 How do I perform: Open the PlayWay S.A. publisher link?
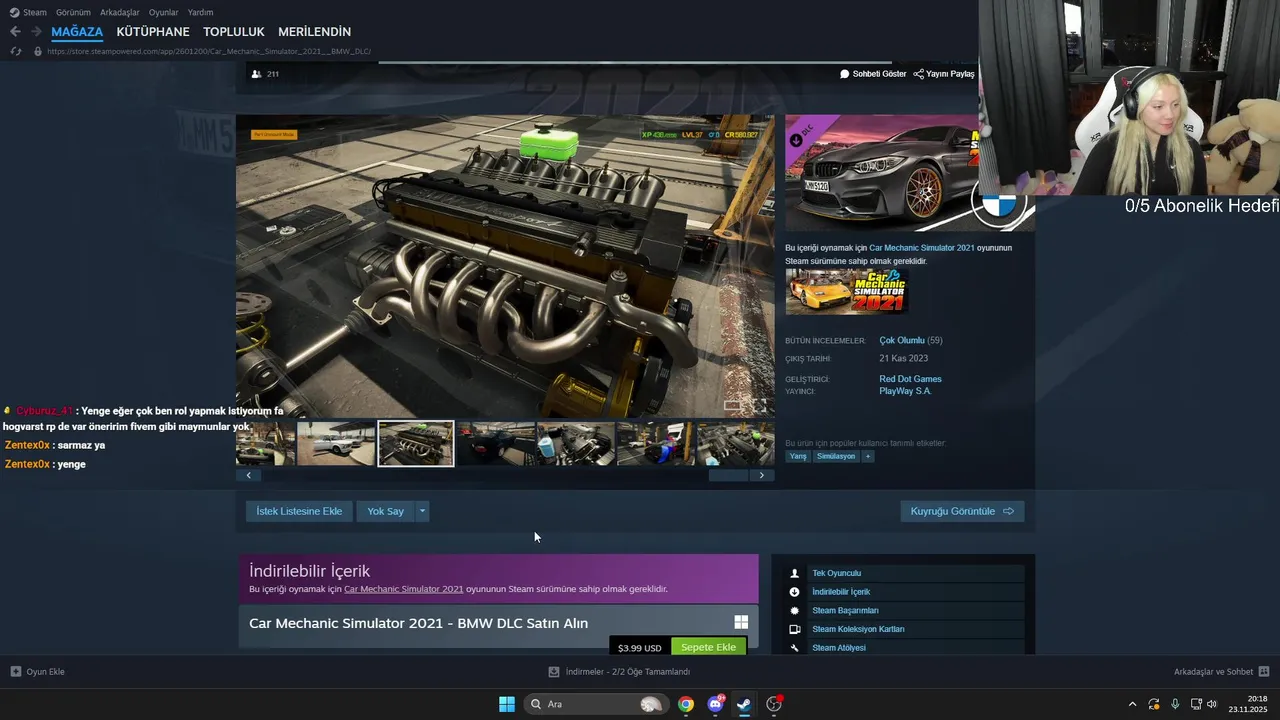click(x=905, y=391)
